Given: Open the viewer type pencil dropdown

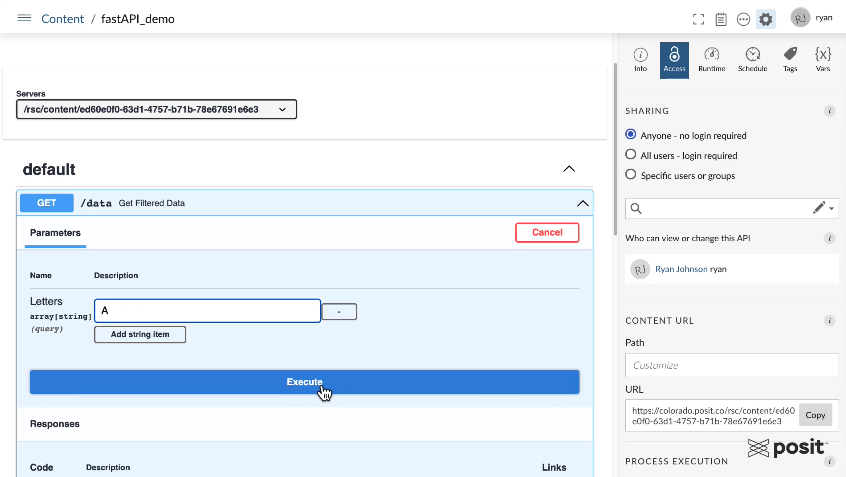Looking at the screenshot, I should point(823,208).
